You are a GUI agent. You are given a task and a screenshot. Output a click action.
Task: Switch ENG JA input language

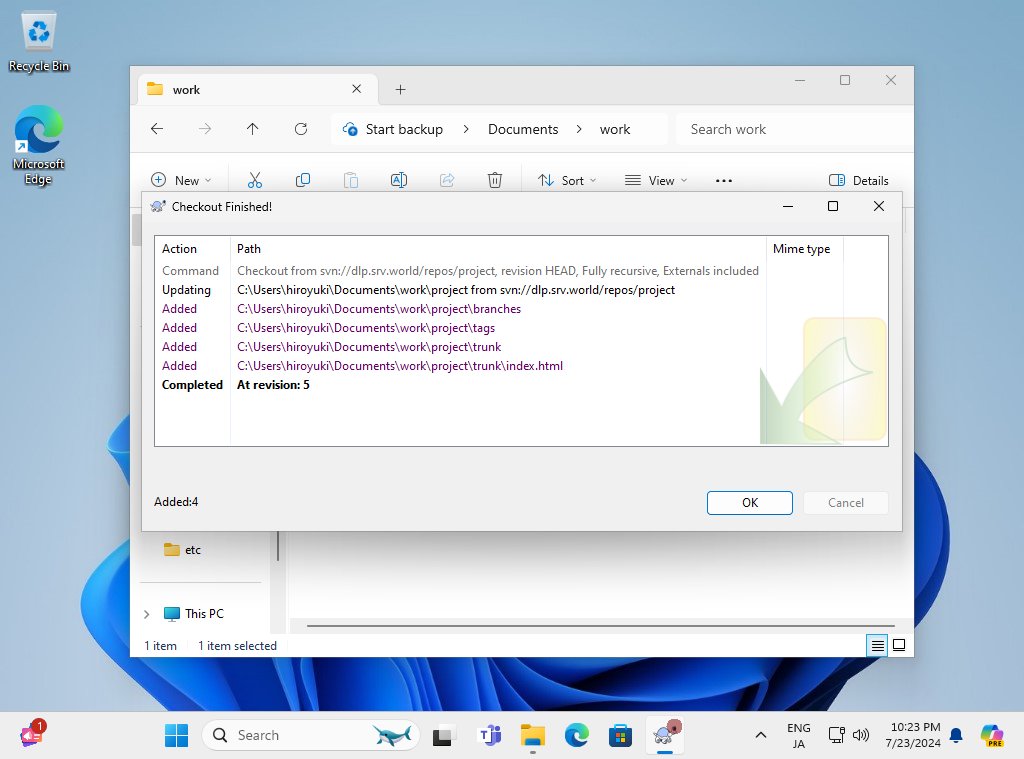[x=799, y=735]
